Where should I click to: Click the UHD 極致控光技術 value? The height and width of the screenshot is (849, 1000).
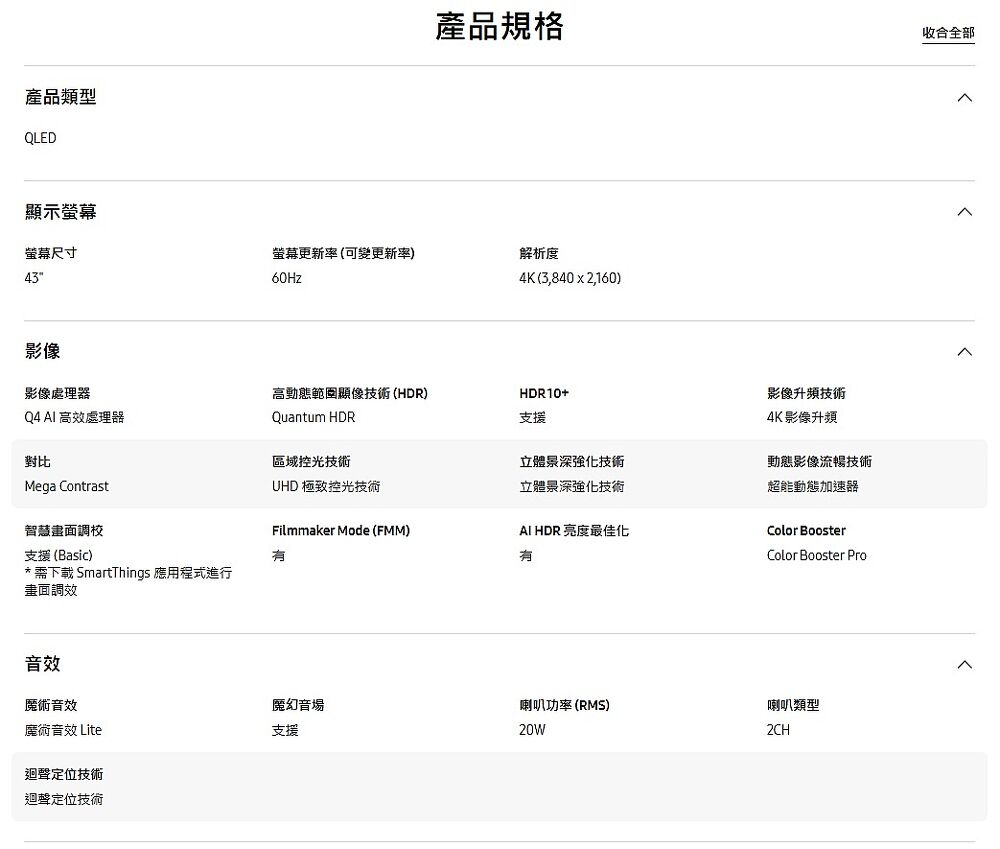pyautogui.click(x=326, y=486)
